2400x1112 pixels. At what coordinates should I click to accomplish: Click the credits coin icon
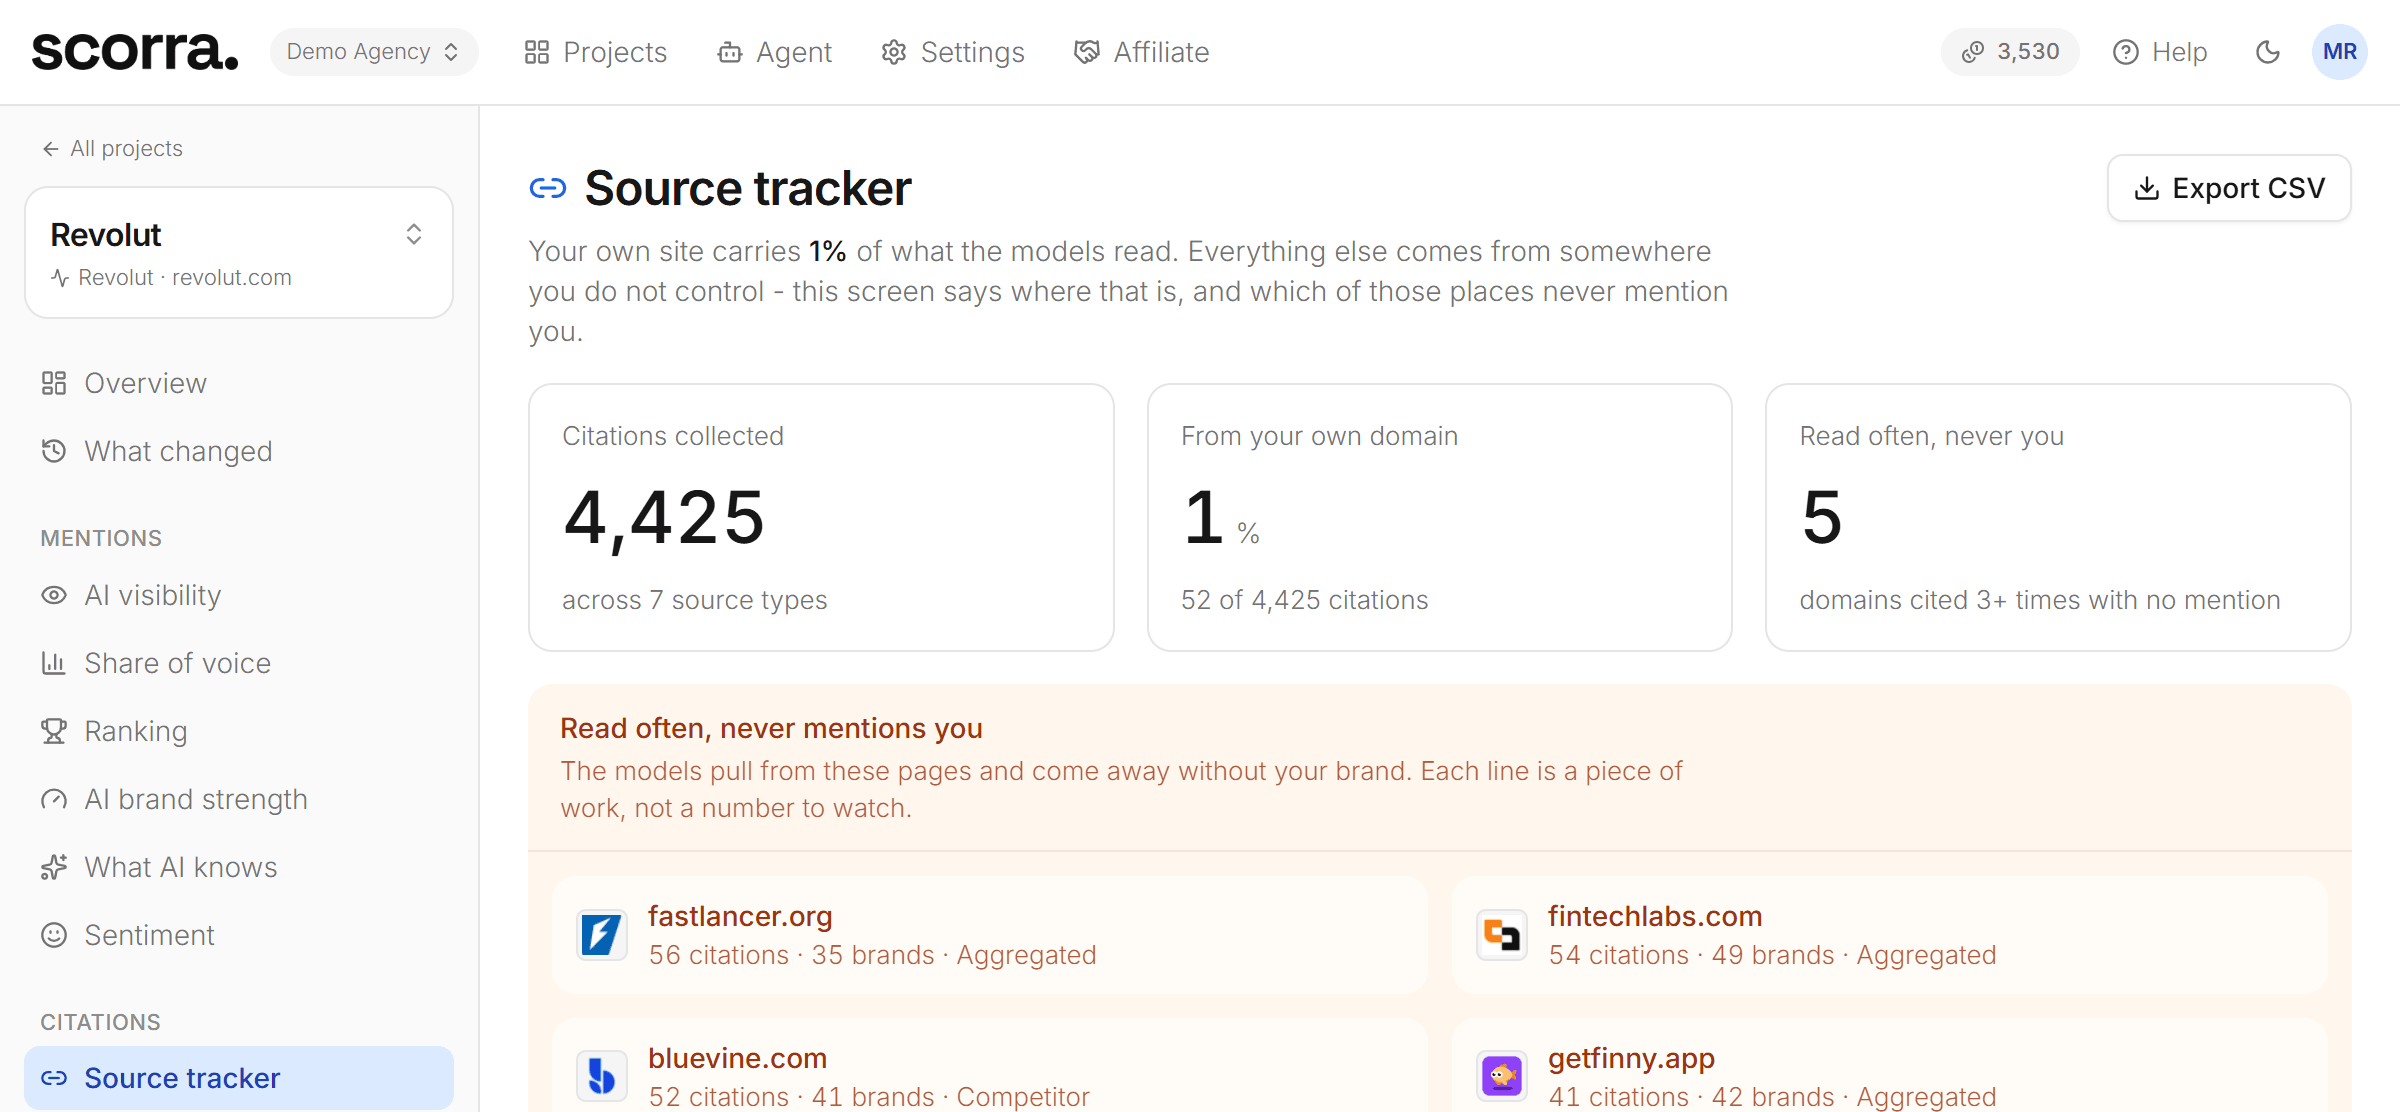pos(1973,52)
